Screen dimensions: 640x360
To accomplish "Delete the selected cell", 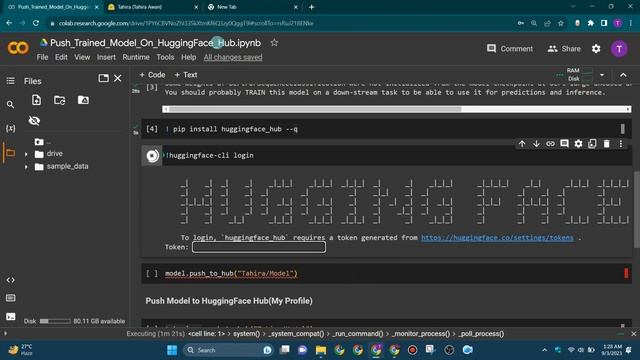I will coord(607,144).
